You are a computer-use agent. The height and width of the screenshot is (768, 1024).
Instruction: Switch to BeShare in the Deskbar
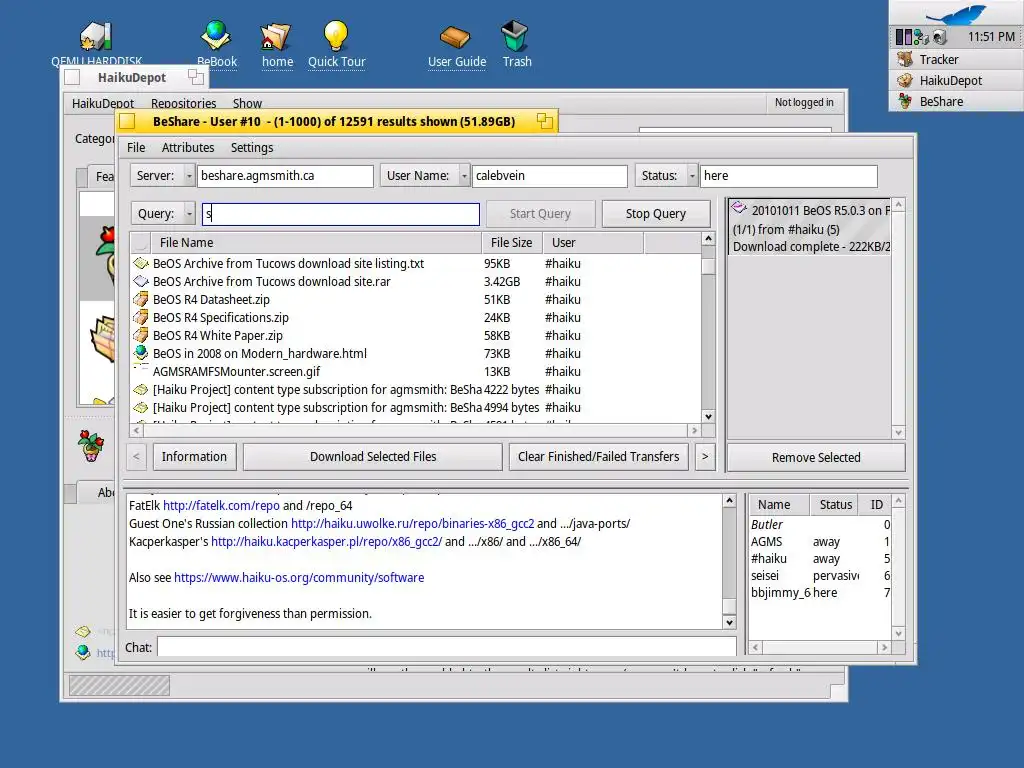point(956,101)
